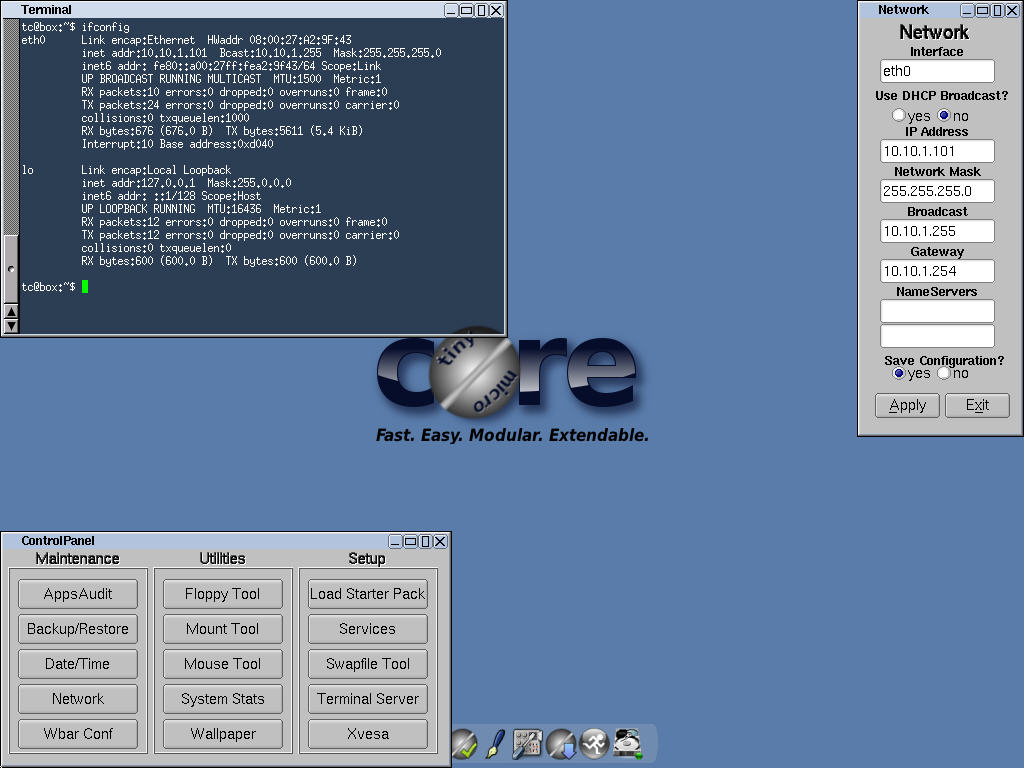
Task: Click 'Link encap:Local Loopback' line in Terminal
Action: 156,170
